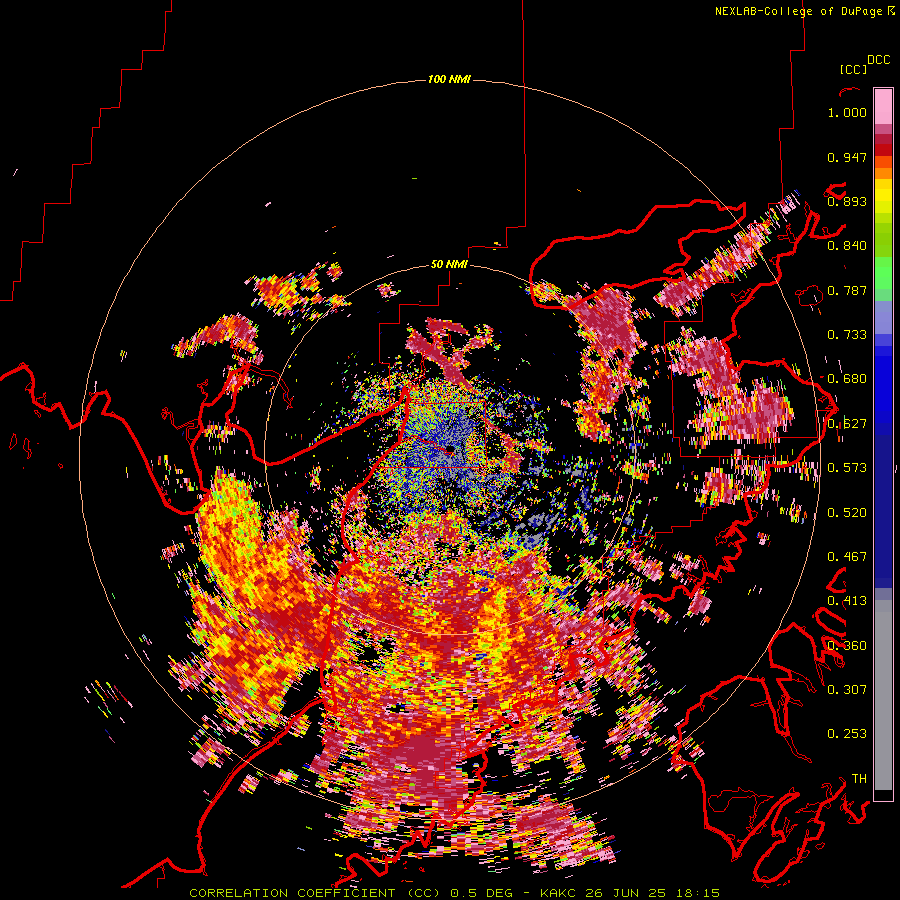Click the 0.573 scale value

click(847, 468)
